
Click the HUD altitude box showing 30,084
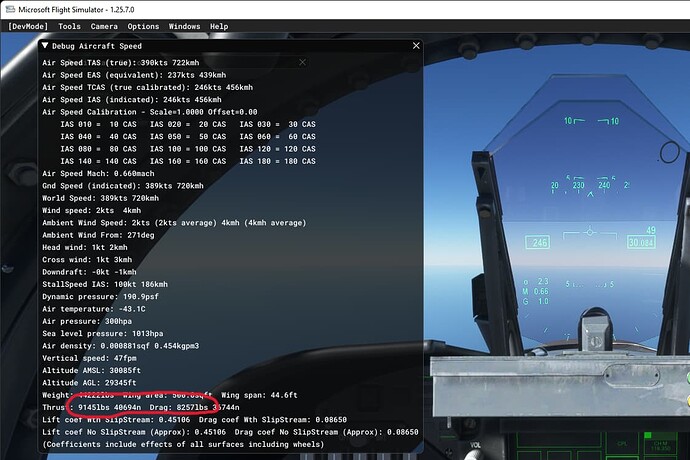[x=641, y=243]
